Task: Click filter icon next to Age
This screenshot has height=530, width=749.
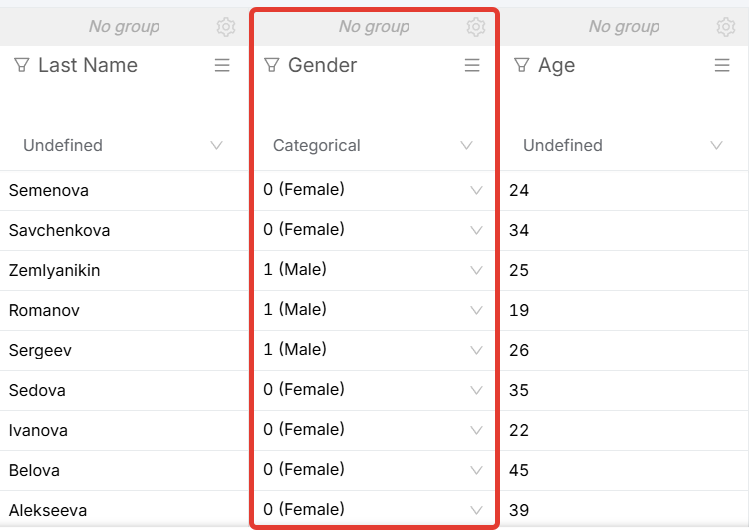Action: pos(521,65)
